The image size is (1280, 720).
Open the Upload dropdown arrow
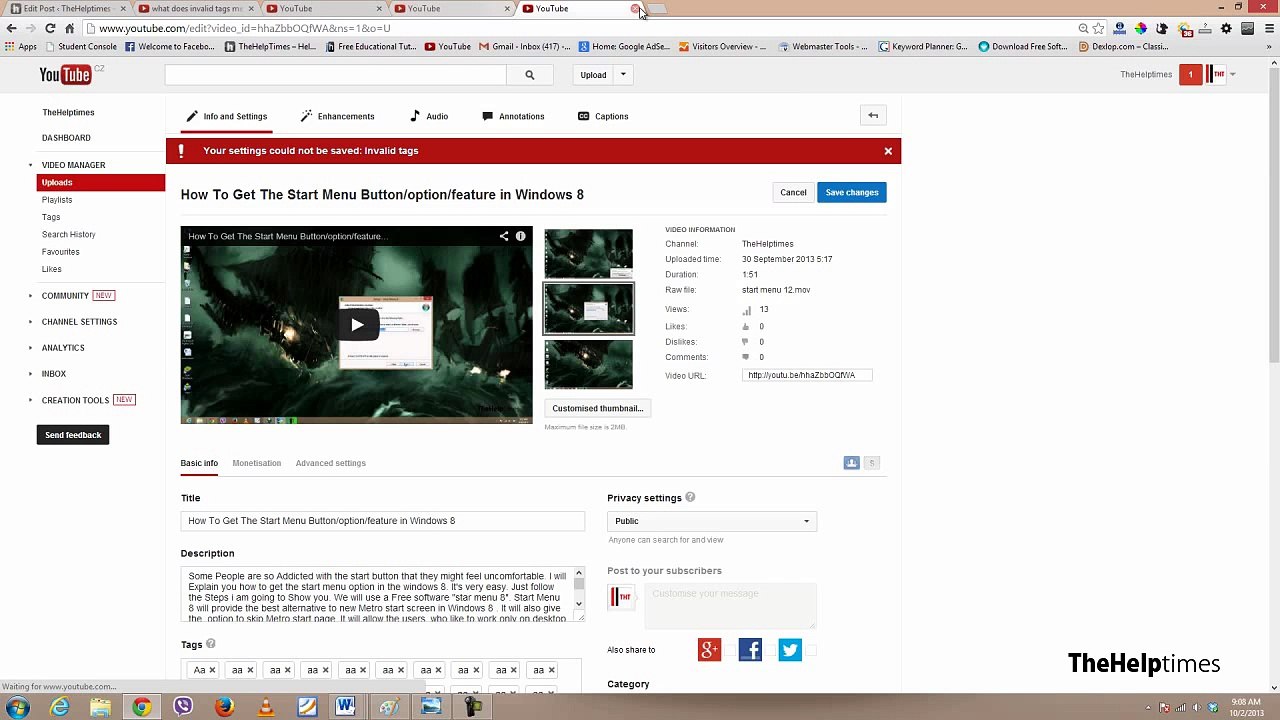click(x=622, y=75)
